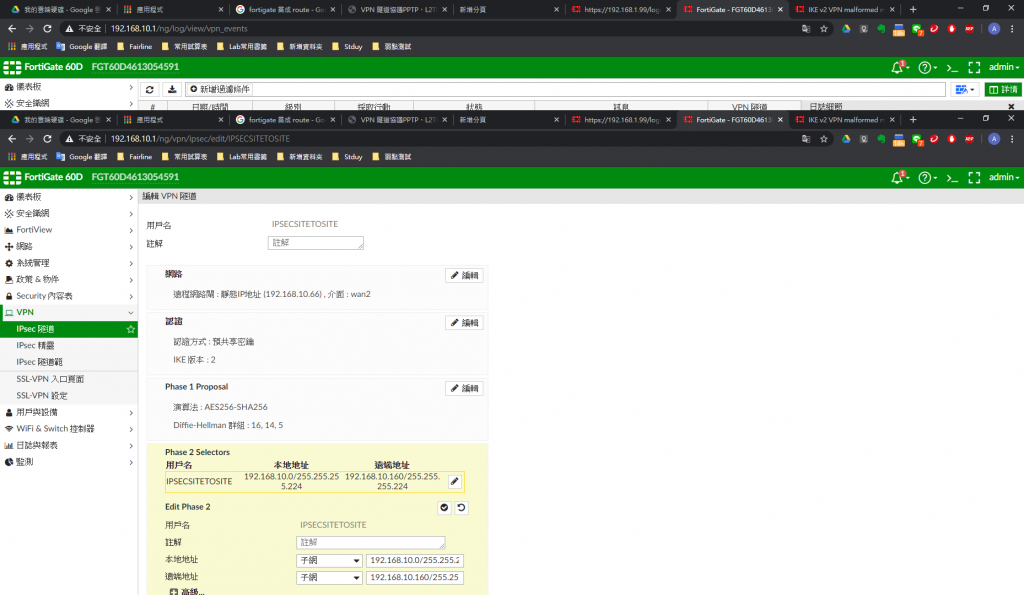Open notifications bell in back window
Image resolution: width=1024 pixels, height=595 pixels.
(x=899, y=67)
